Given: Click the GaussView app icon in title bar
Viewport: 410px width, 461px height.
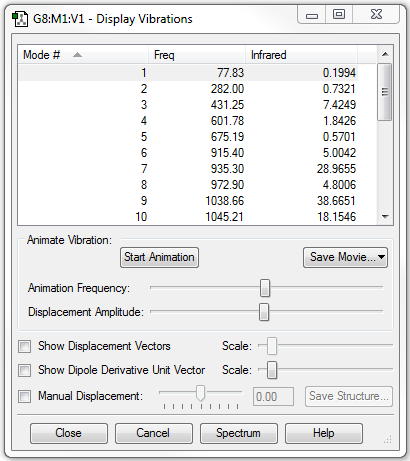Looking at the screenshot, I should click(20, 19).
